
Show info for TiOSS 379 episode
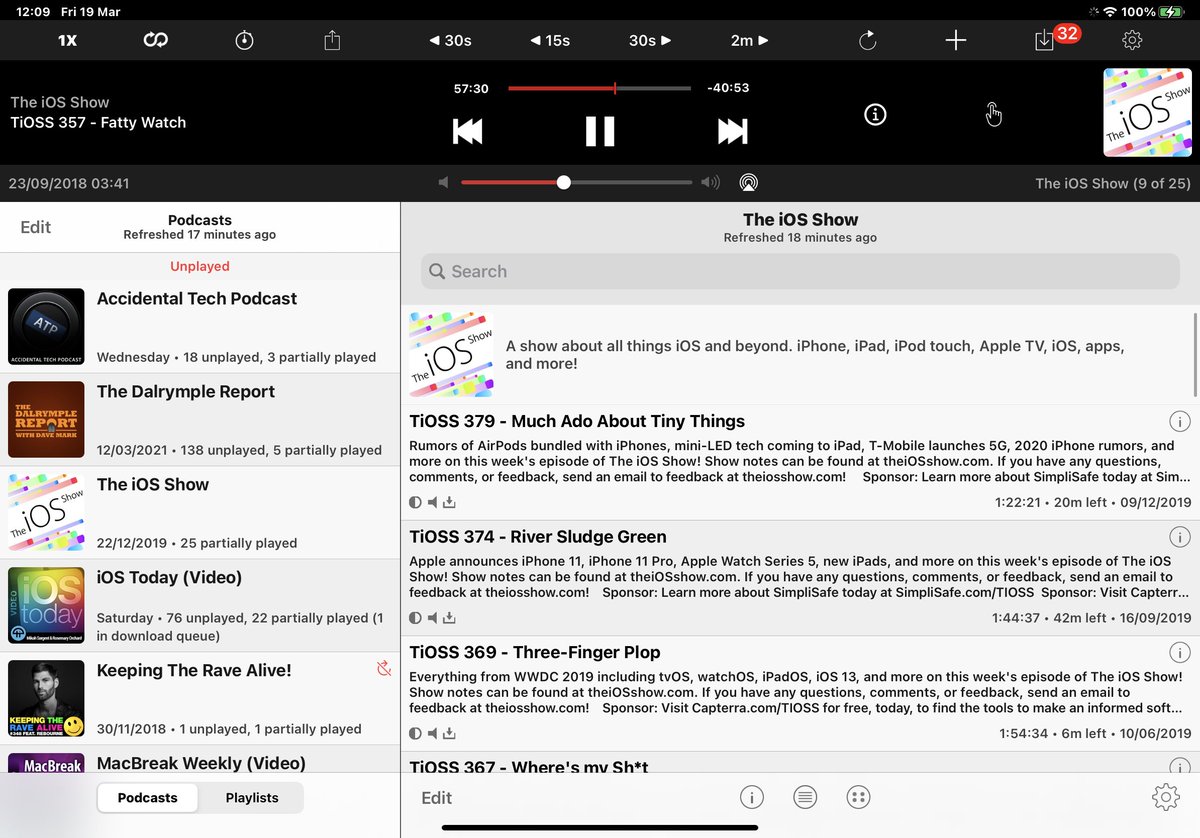coord(1179,421)
